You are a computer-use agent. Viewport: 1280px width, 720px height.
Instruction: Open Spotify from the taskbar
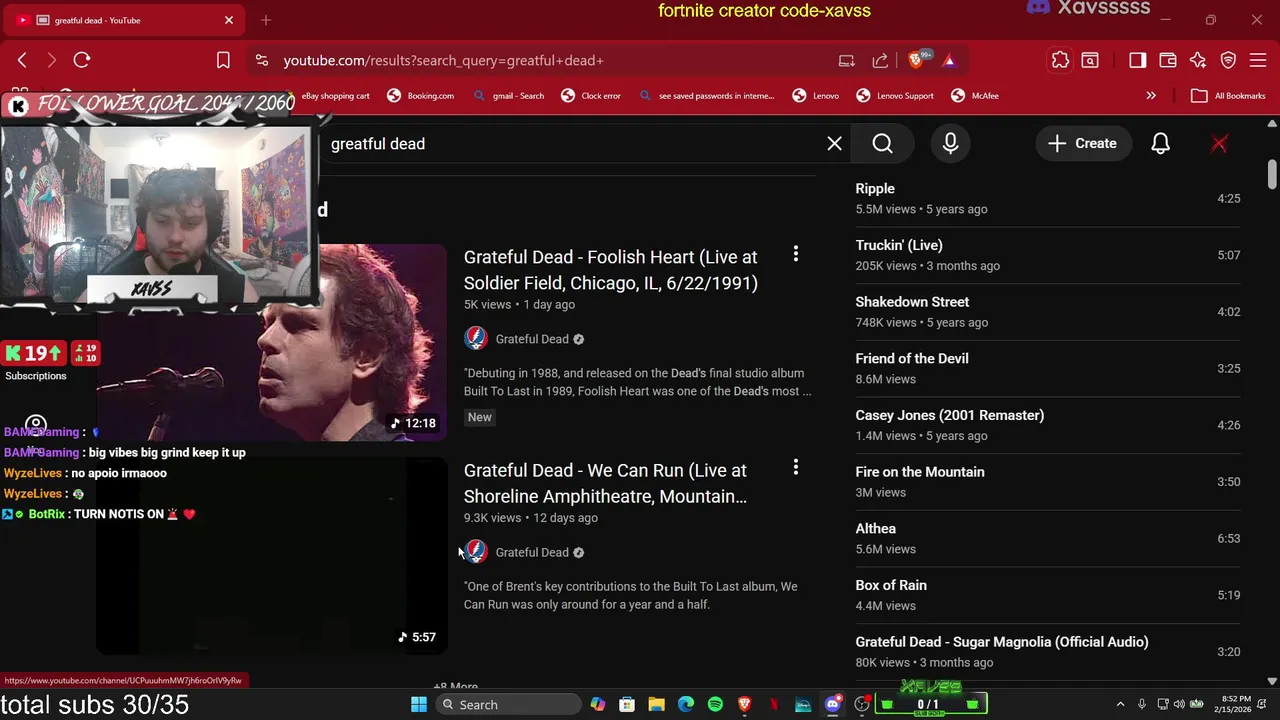(x=715, y=704)
